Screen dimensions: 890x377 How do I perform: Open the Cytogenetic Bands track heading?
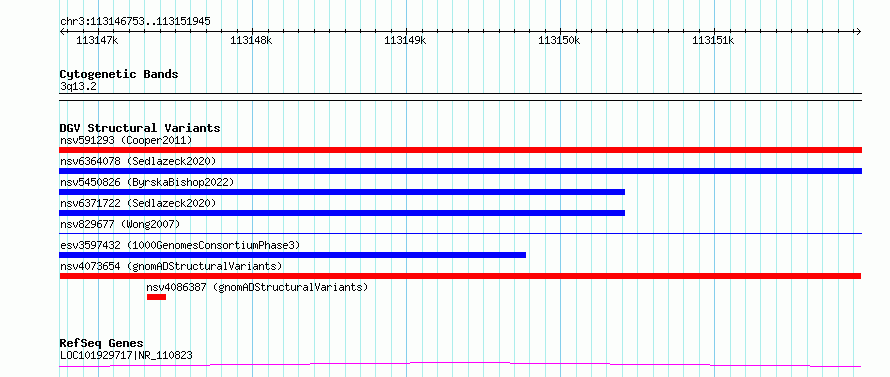tap(119, 74)
